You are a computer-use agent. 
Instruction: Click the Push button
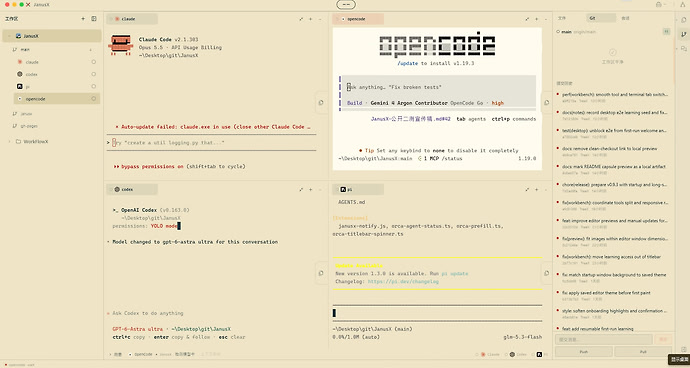584,352
